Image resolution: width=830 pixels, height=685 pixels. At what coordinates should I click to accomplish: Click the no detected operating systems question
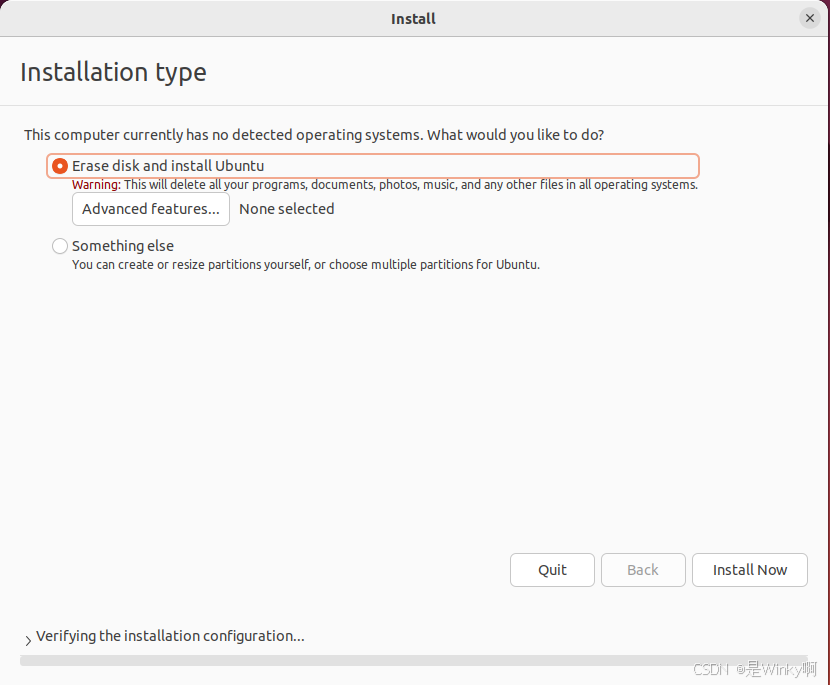[x=314, y=135]
